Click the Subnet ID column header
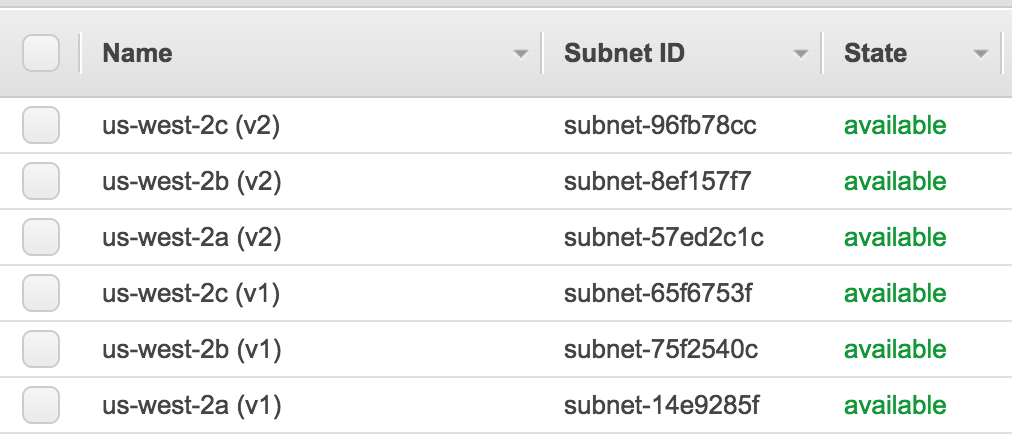The height and width of the screenshot is (436, 1012). coord(624,53)
